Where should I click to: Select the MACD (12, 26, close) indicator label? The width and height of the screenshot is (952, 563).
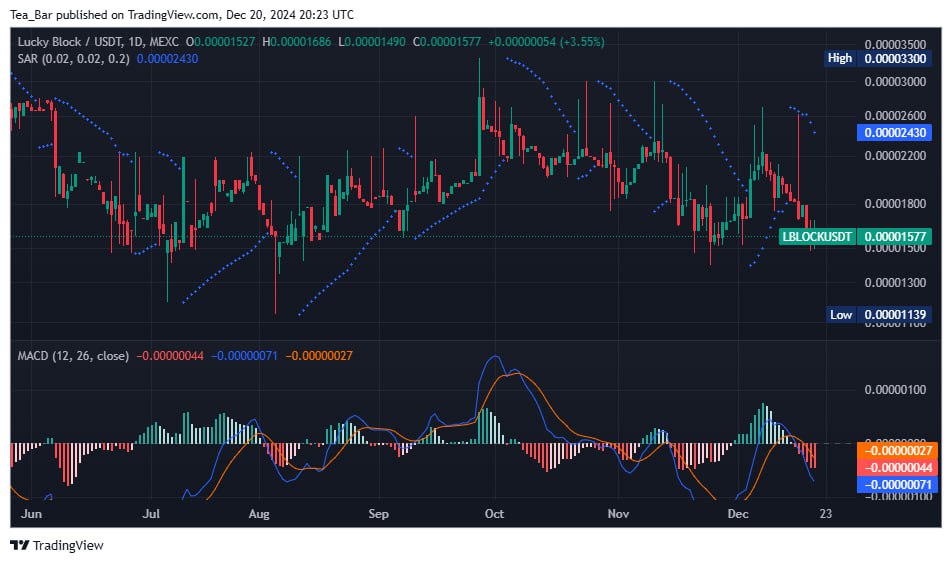point(73,356)
